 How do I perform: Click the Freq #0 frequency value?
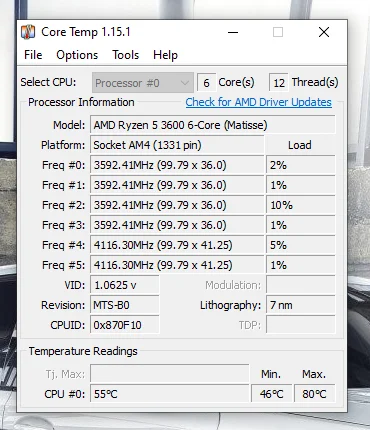[177, 165]
